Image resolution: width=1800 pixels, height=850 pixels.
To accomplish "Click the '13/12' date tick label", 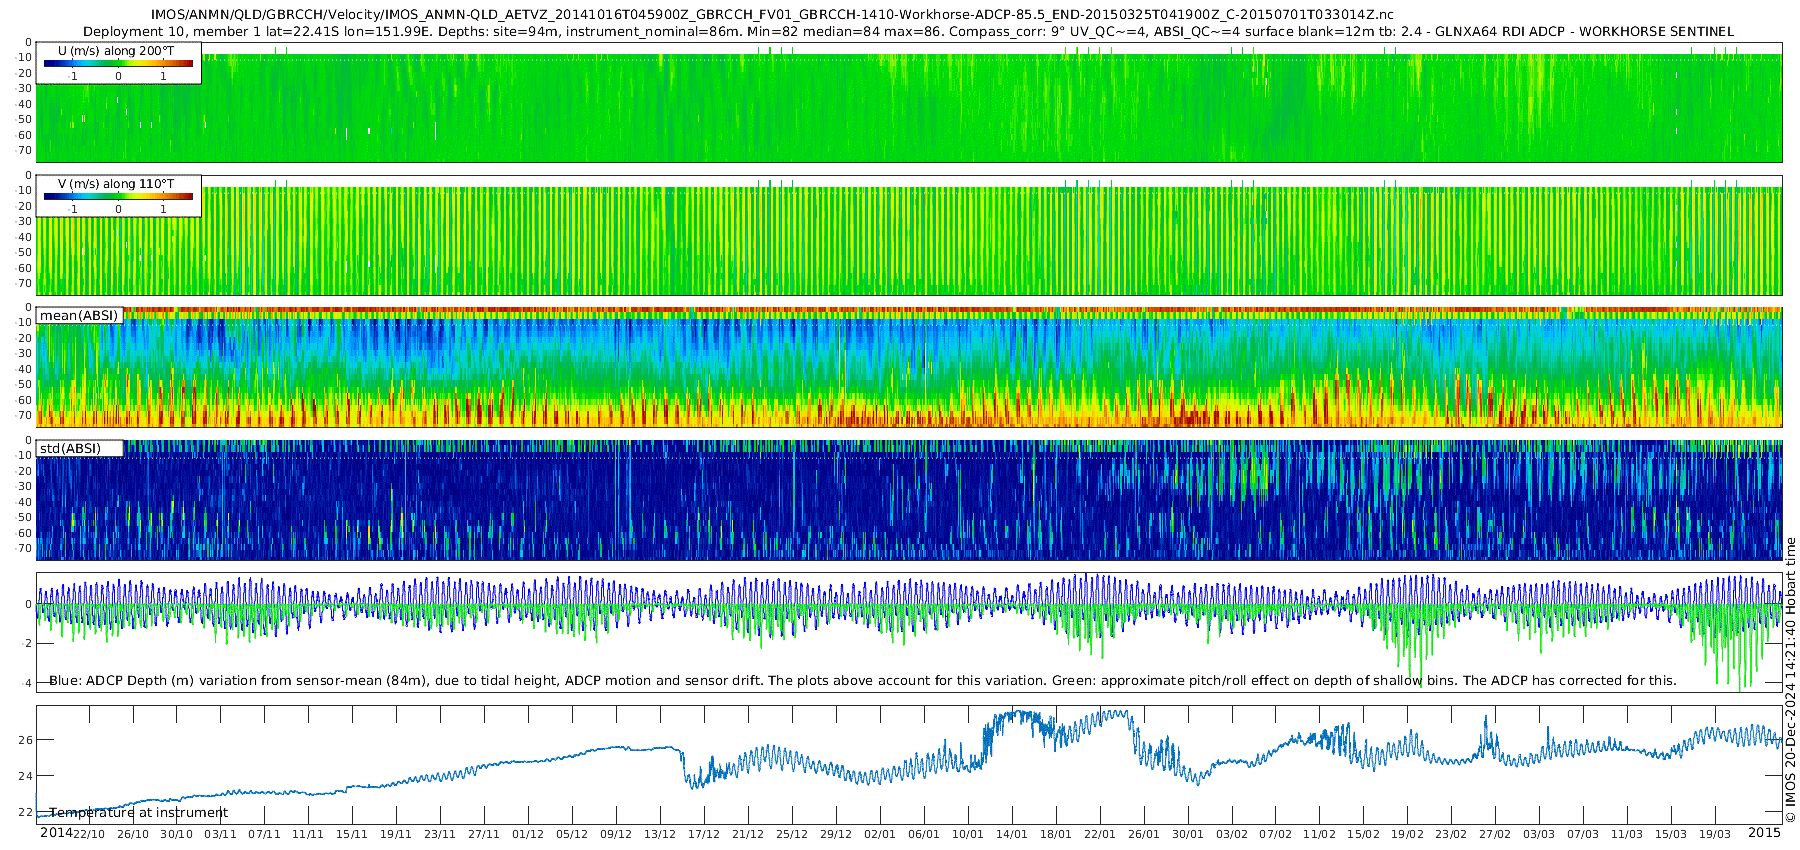I will 660,834.
